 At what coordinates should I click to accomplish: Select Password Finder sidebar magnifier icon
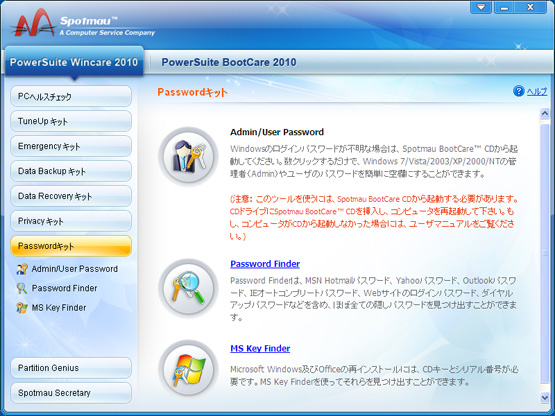pos(22,289)
